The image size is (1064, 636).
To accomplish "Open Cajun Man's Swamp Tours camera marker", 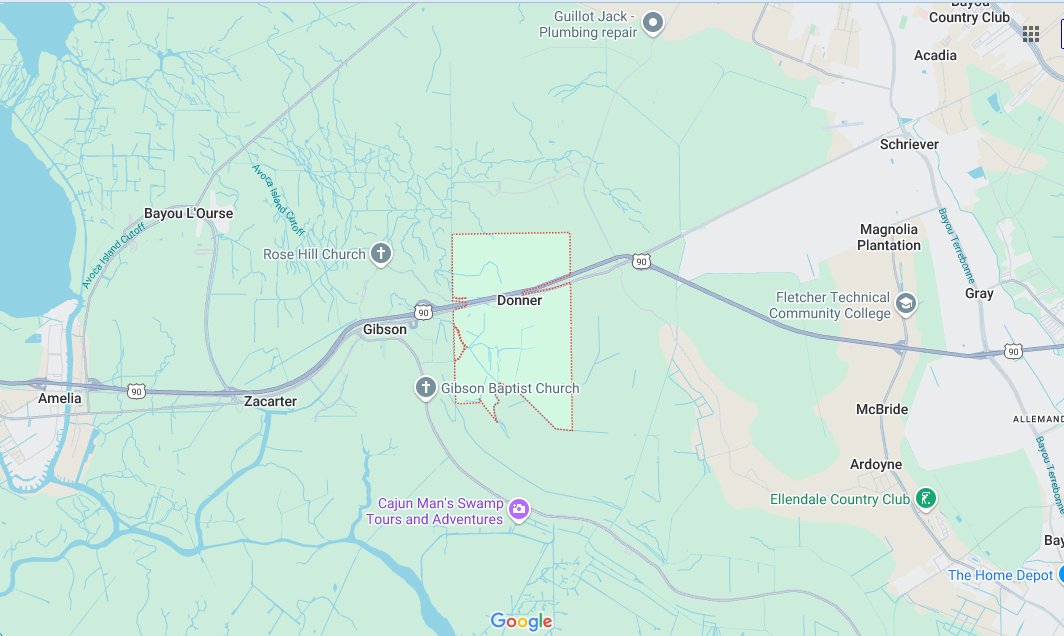I will 519,510.
